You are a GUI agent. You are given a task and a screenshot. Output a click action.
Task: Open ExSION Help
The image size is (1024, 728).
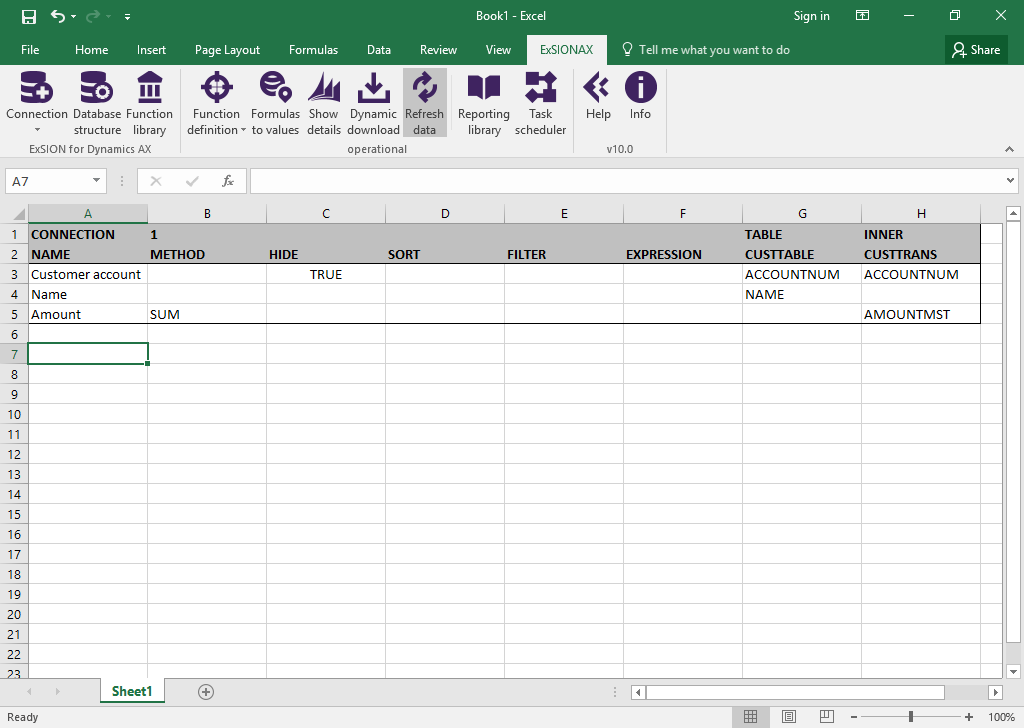click(598, 97)
